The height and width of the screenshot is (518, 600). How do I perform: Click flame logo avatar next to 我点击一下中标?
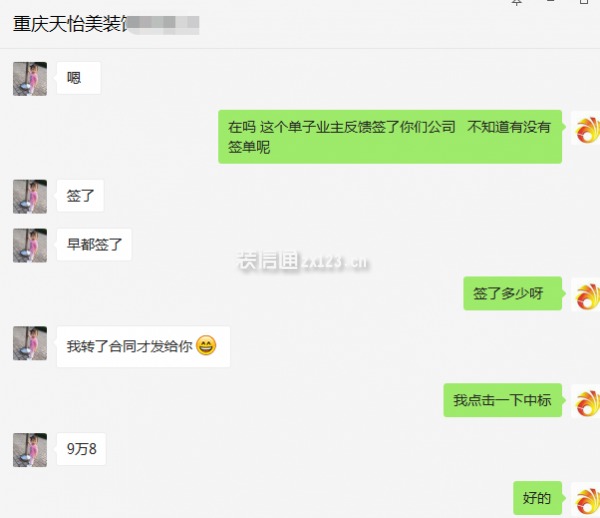(585, 401)
